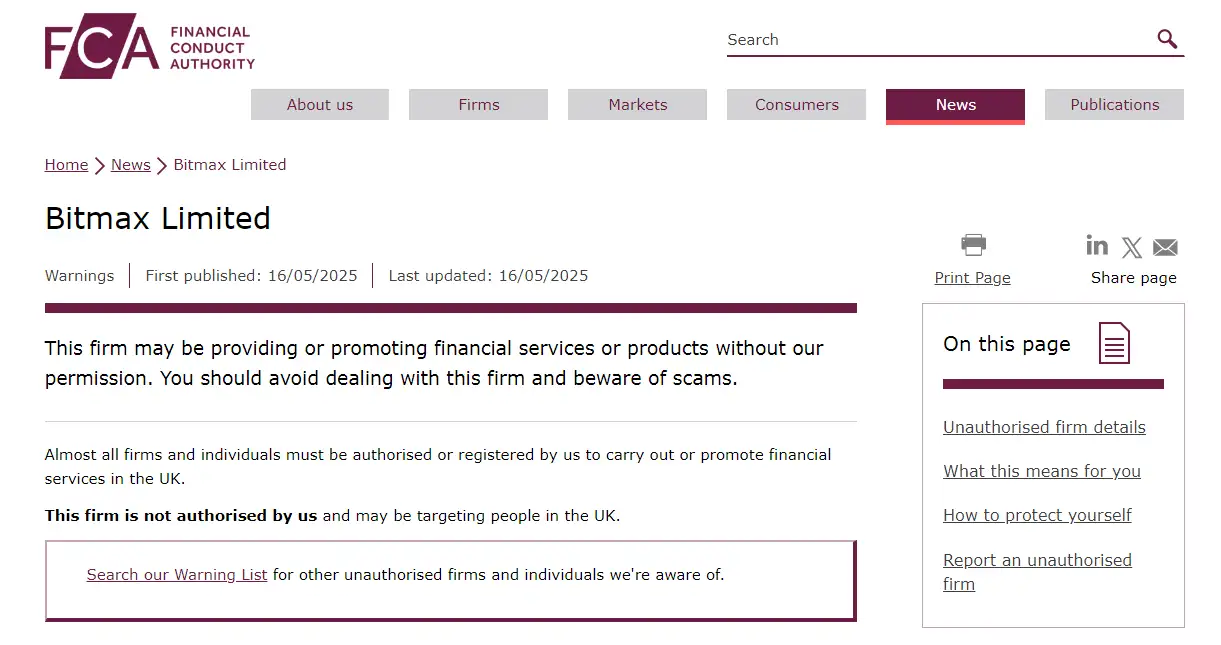Click the FCA logo

(x=150, y=46)
